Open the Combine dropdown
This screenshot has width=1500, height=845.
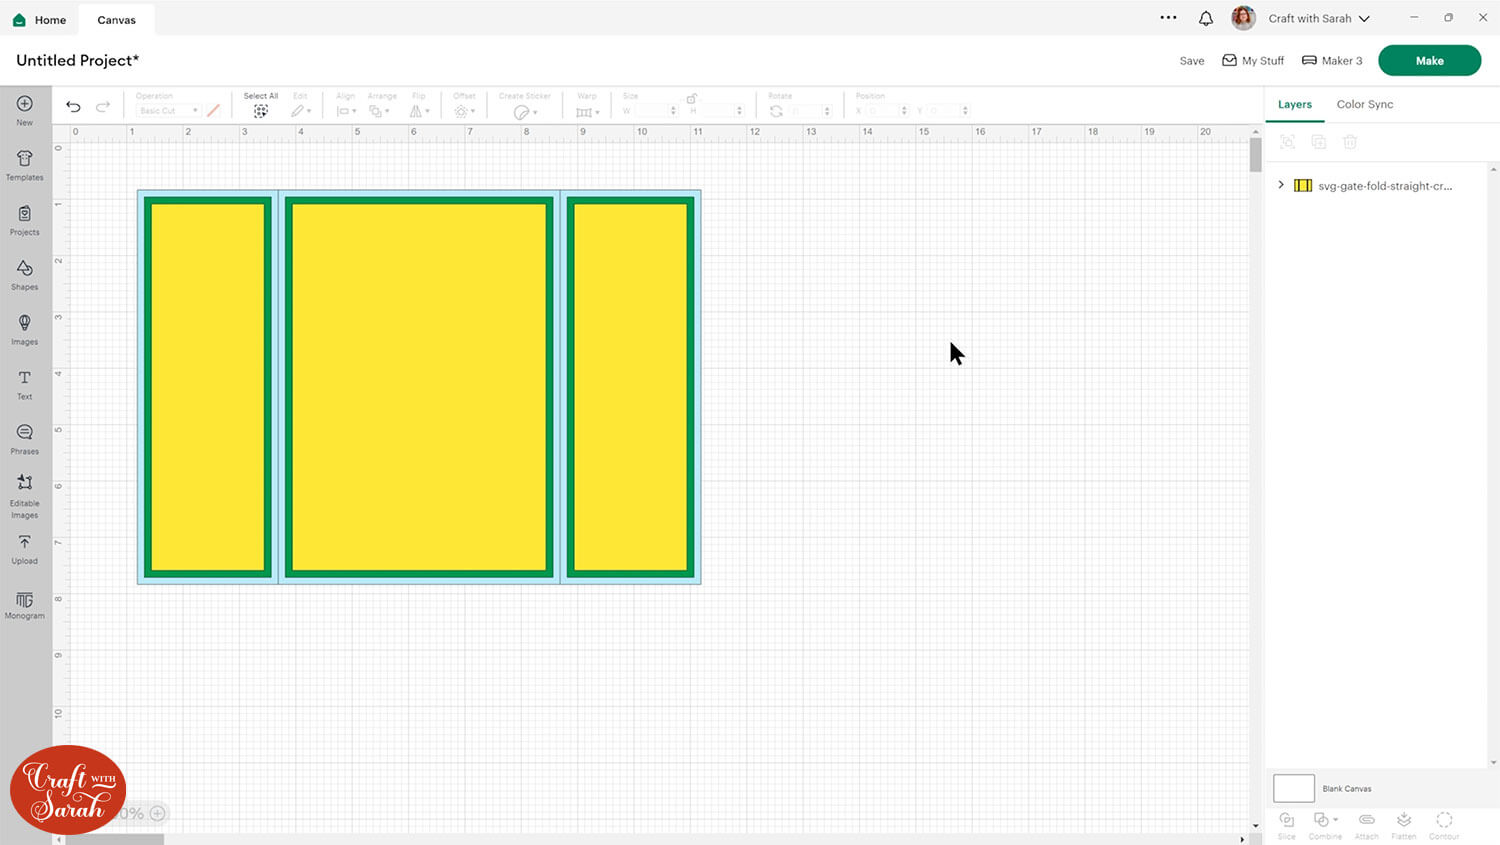(1325, 825)
